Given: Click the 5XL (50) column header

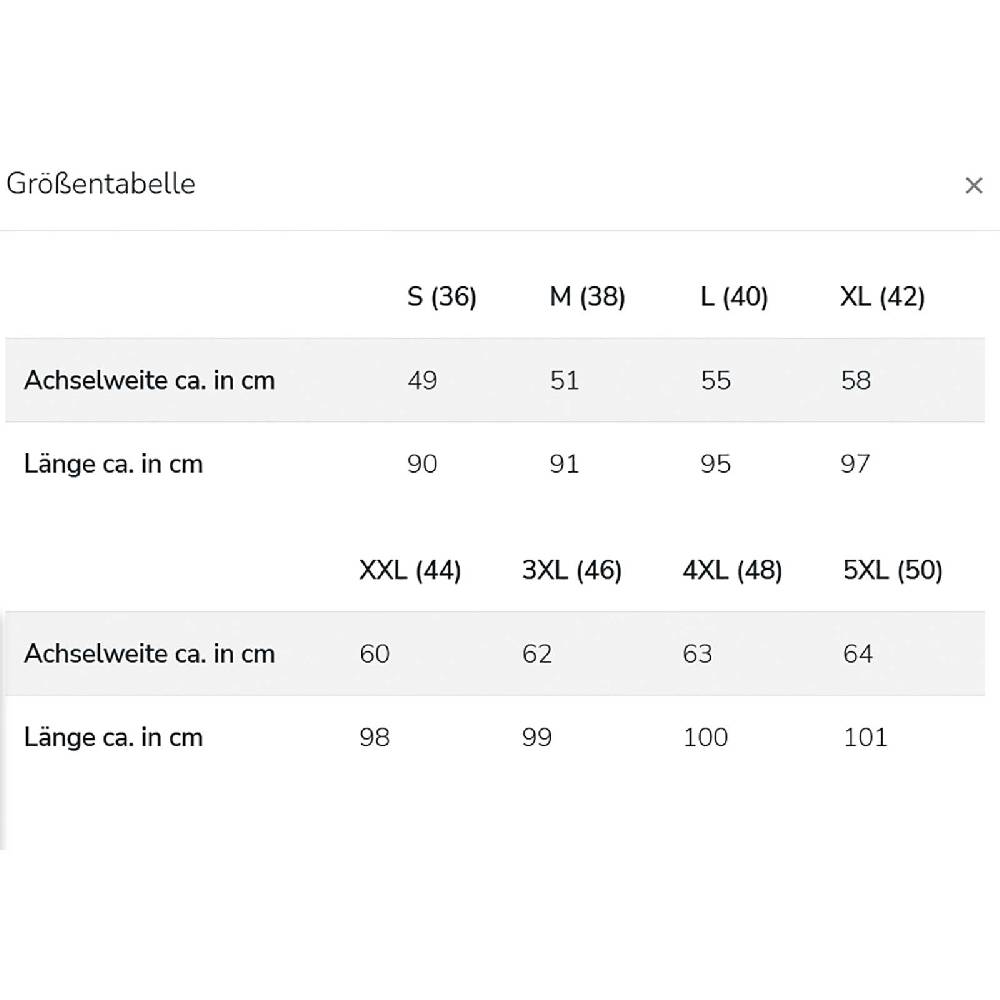Looking at the screenshot, I should (x=893, y=571).
